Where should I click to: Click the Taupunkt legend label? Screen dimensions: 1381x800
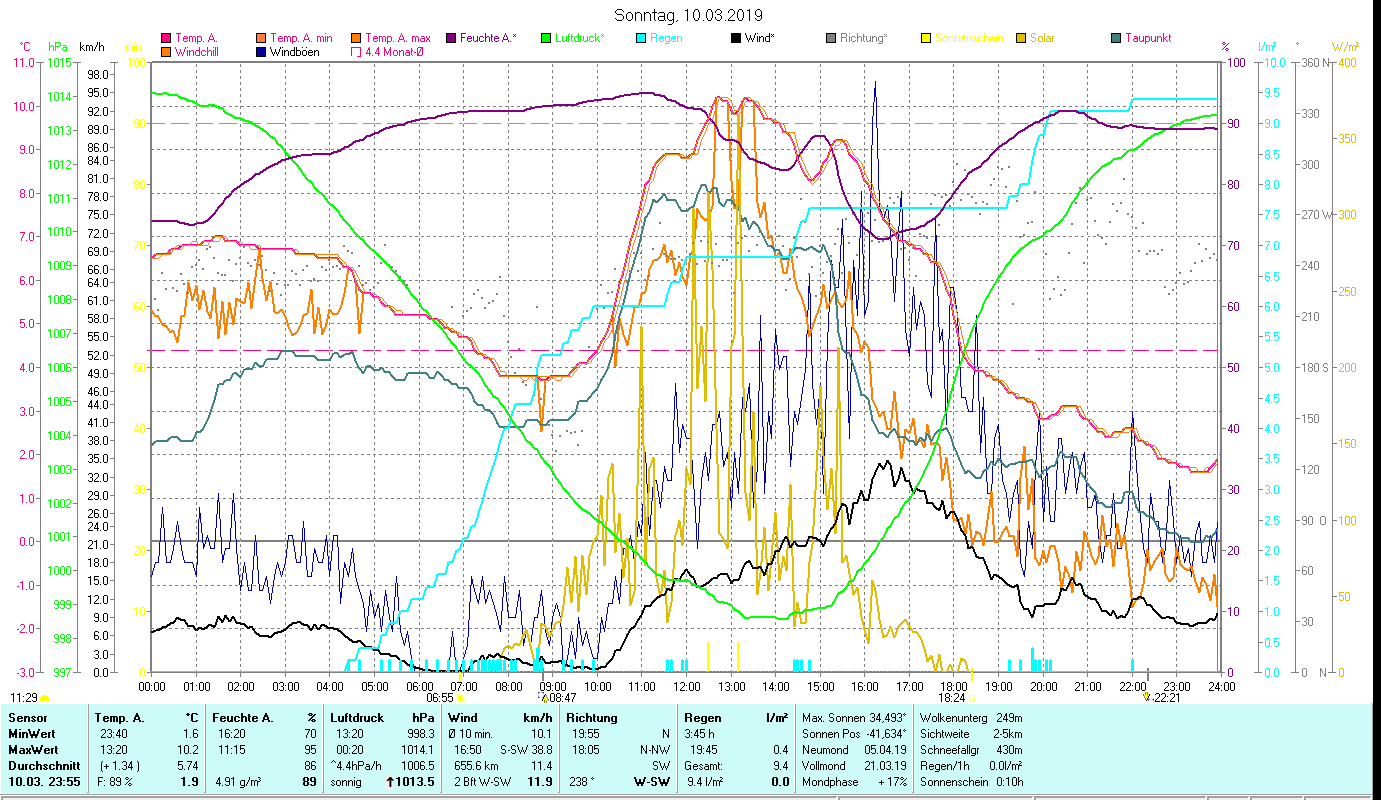(1148, 38)
